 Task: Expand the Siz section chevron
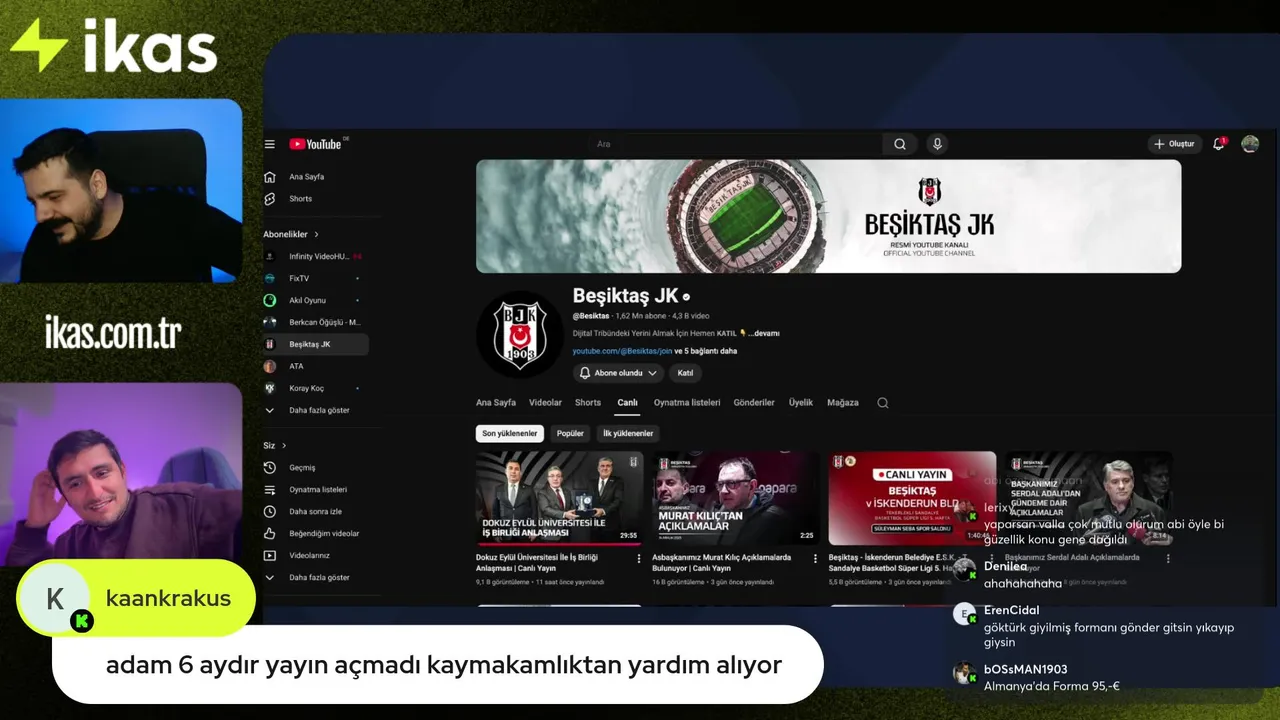click(284, 446)
